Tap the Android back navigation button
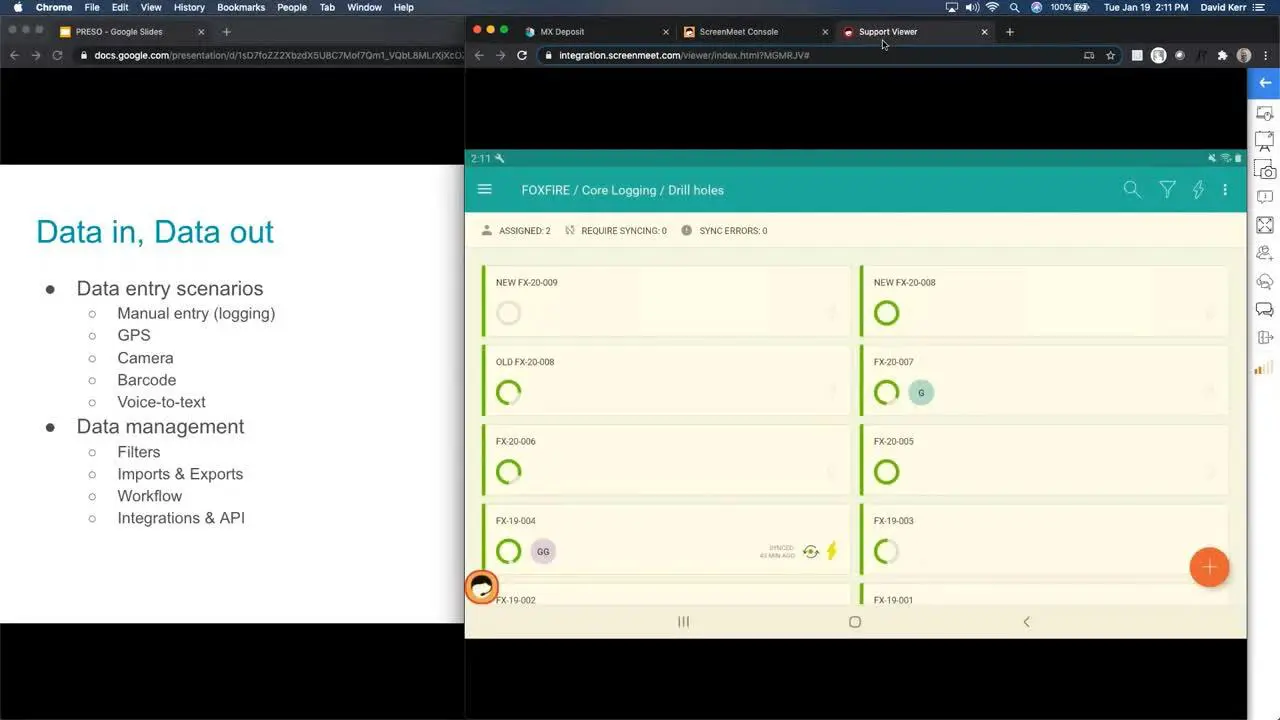The width and height of the screenshot is (1280, 720). pyautogui.click(x=1026, y=621)
